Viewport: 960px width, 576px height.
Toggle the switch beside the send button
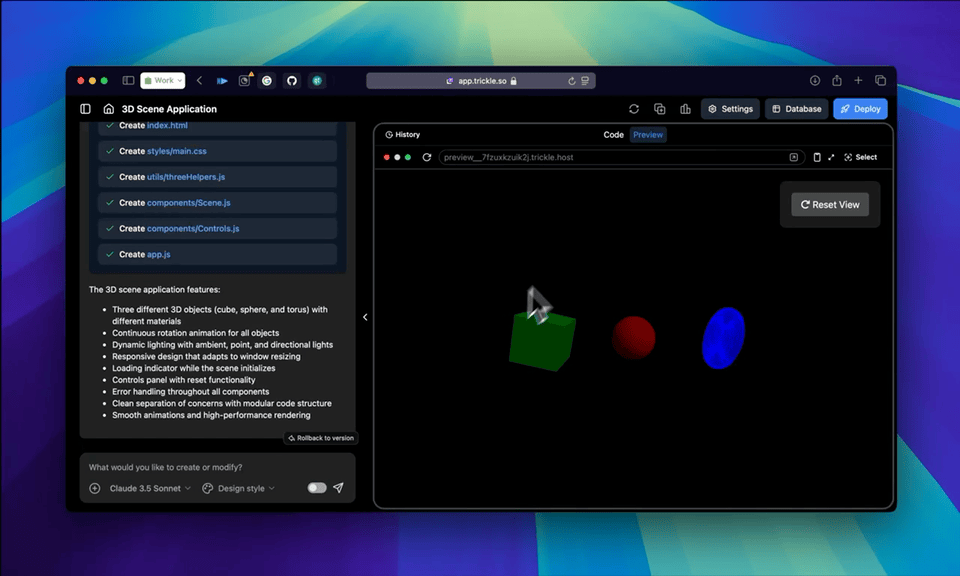click(x=317, y=488)
